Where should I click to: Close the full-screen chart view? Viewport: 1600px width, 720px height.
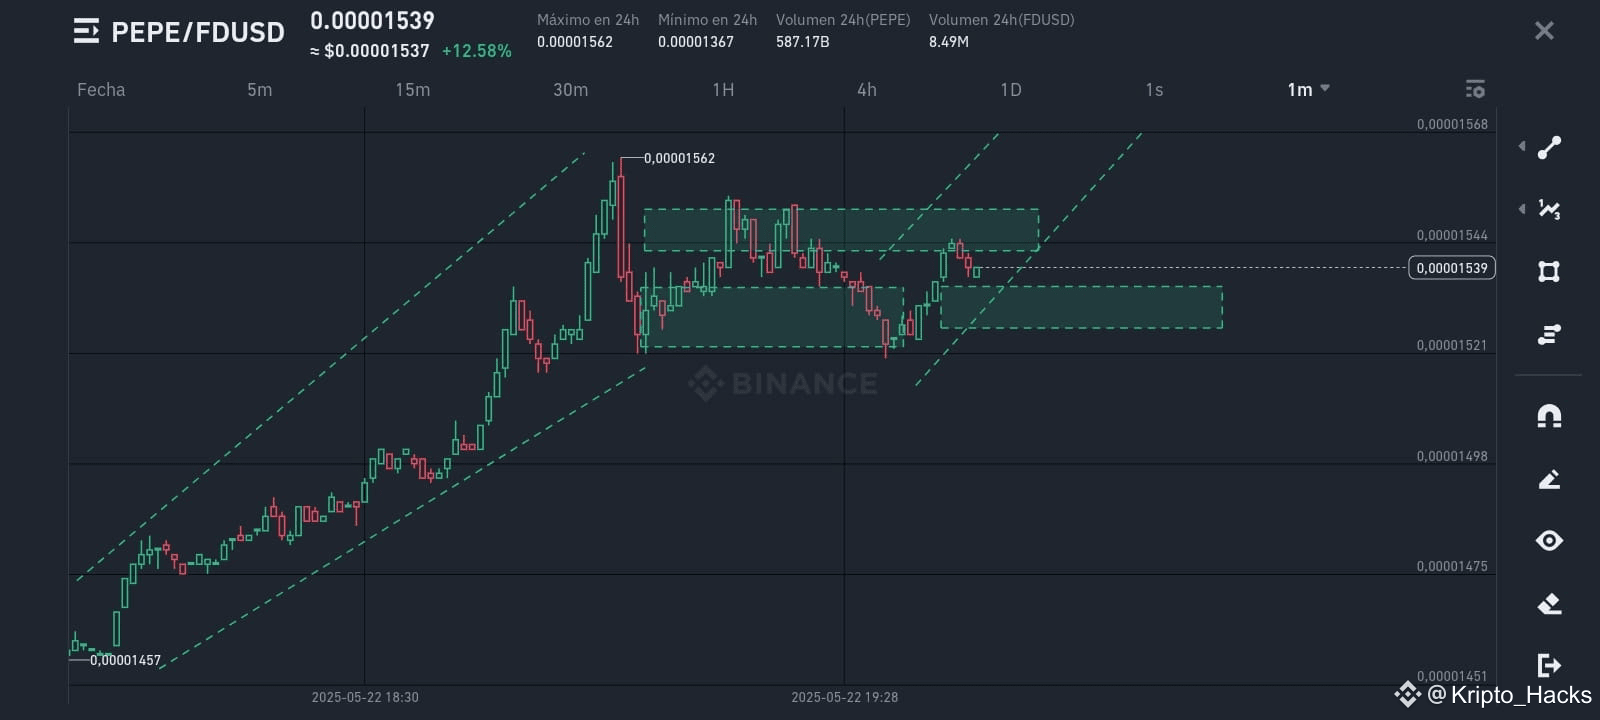point(1544,31)
